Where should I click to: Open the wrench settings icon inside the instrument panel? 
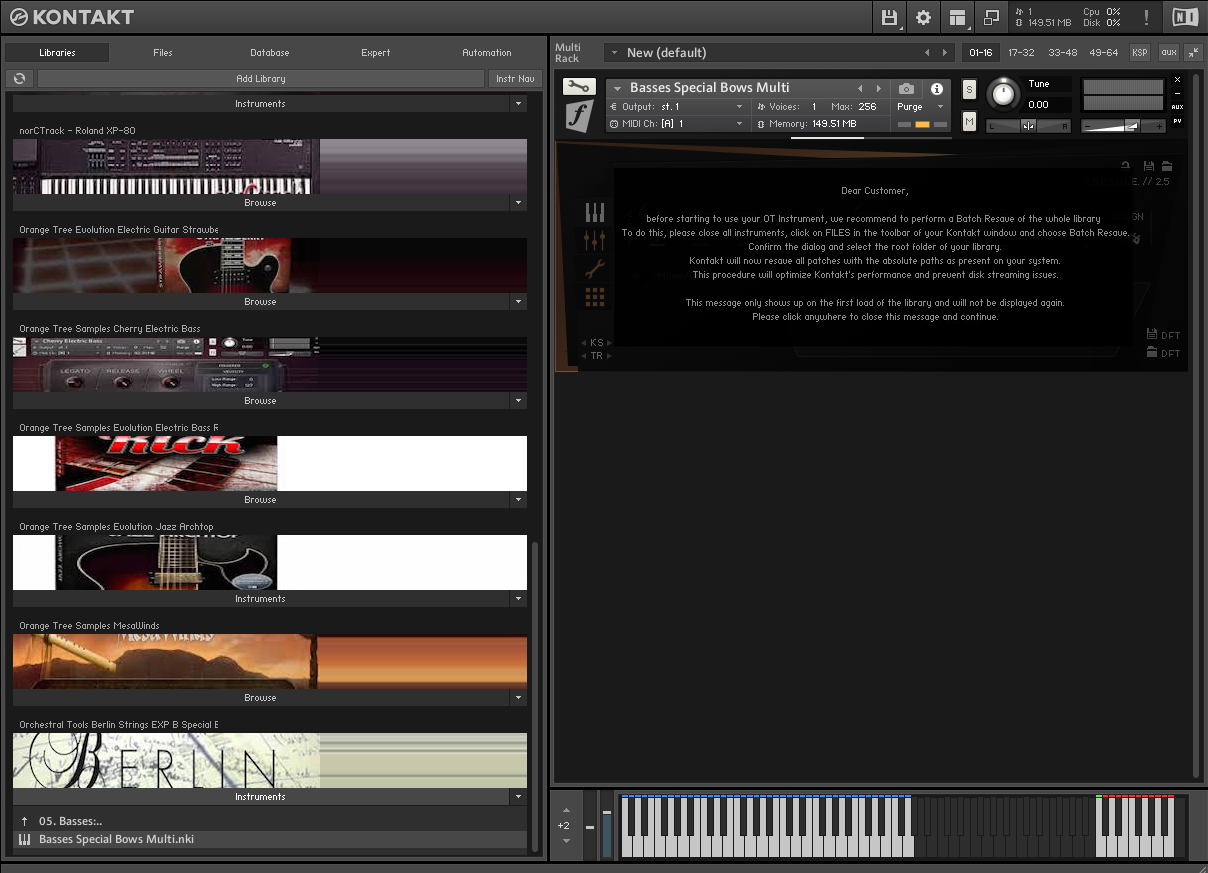click(595, 268)
